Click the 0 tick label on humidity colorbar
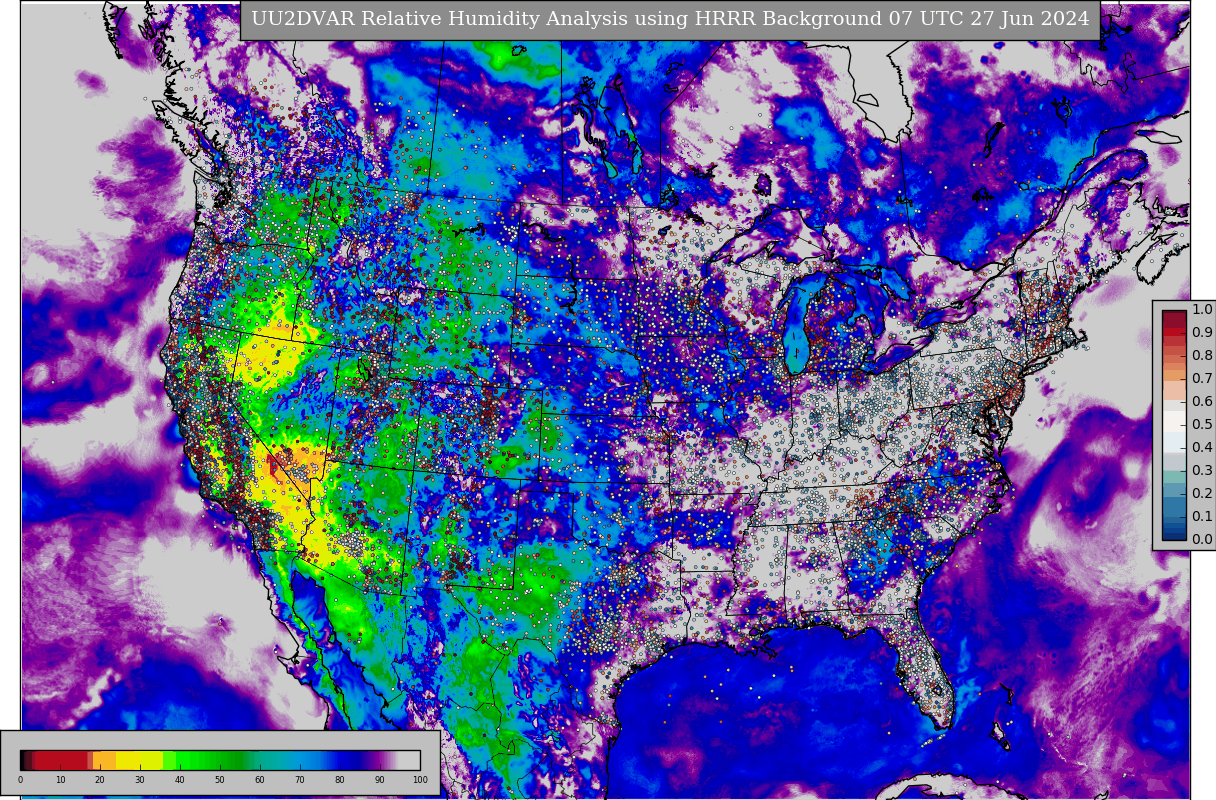 coord(20,780)
